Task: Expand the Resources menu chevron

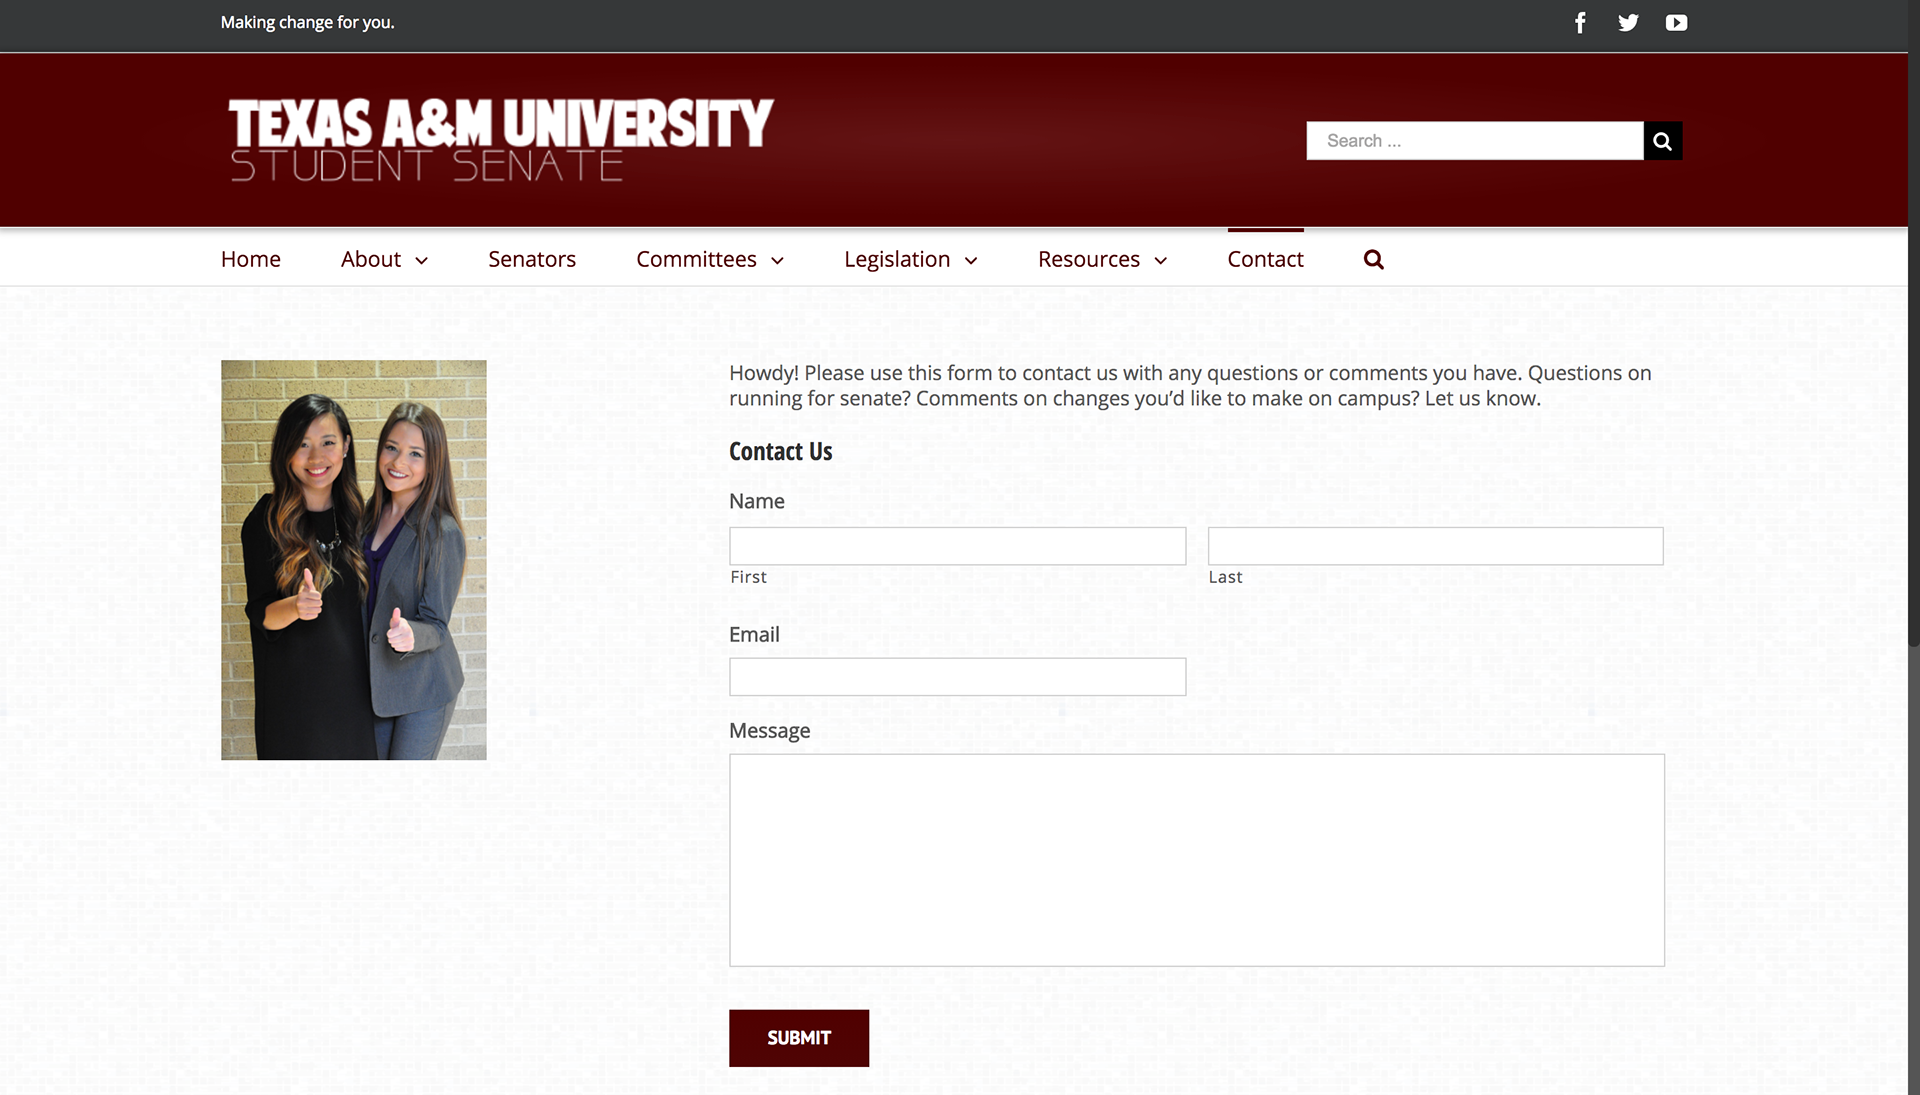Action: (1161, 260)
